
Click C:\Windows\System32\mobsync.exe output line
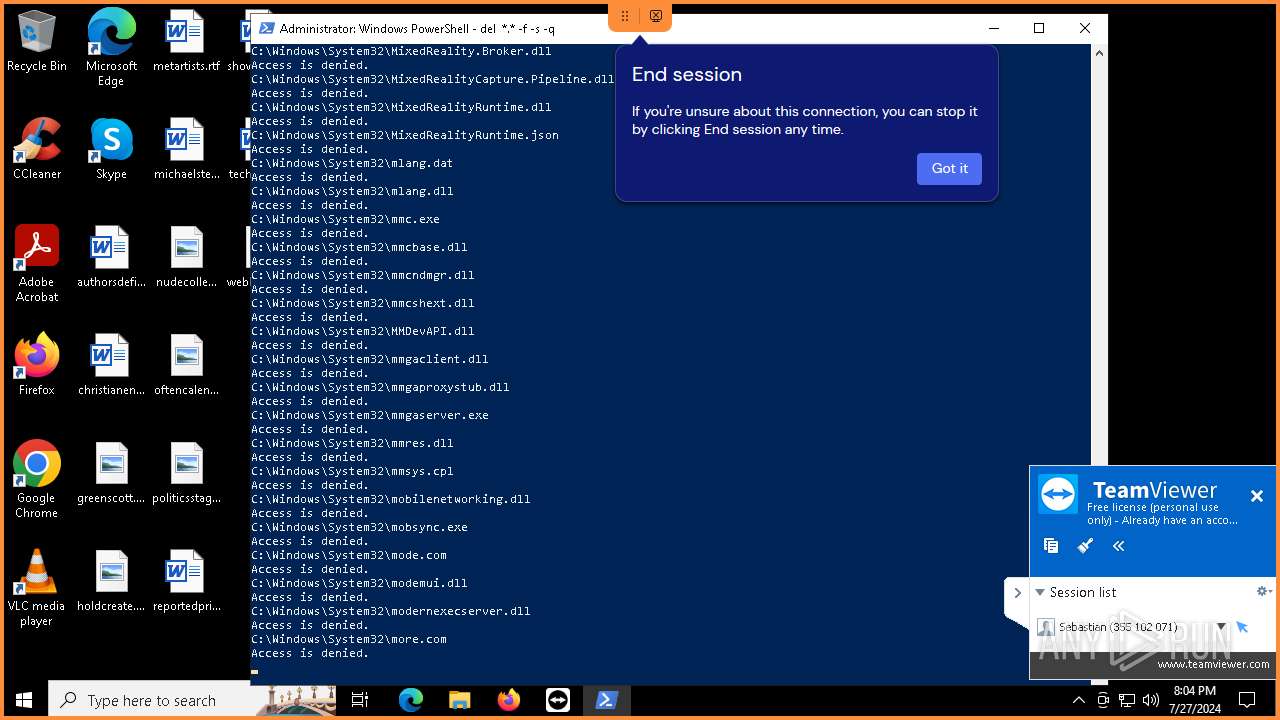click(x=359, y=527)
